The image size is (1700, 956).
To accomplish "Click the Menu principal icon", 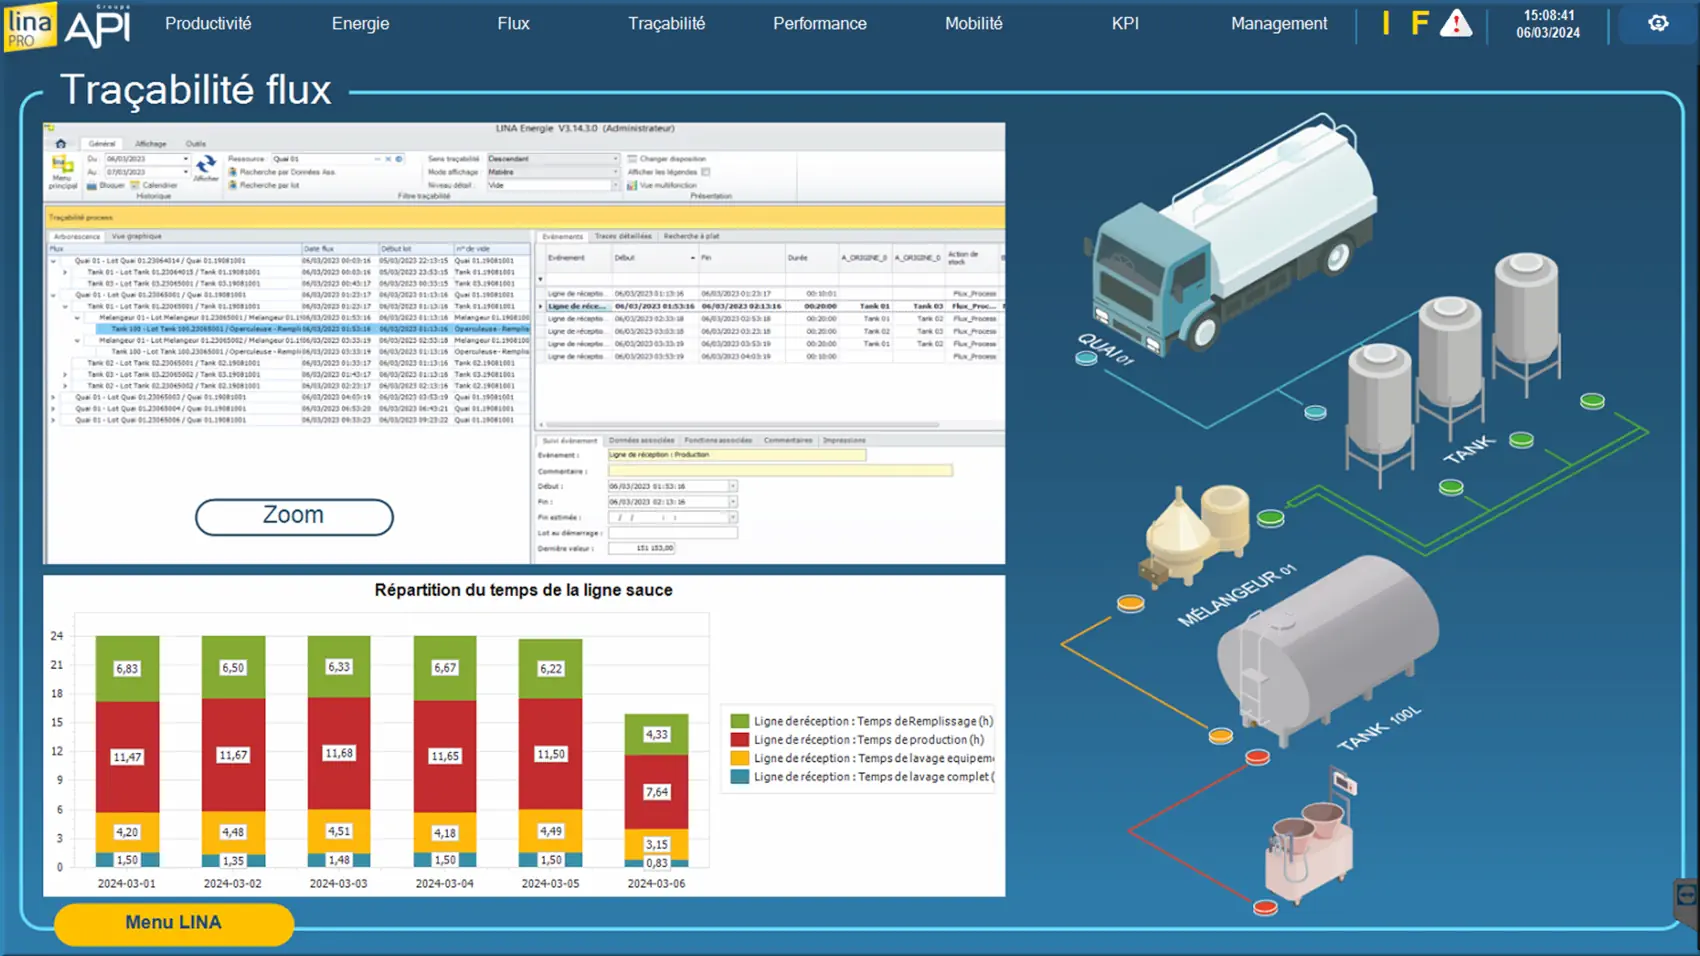I will (63, 171).
